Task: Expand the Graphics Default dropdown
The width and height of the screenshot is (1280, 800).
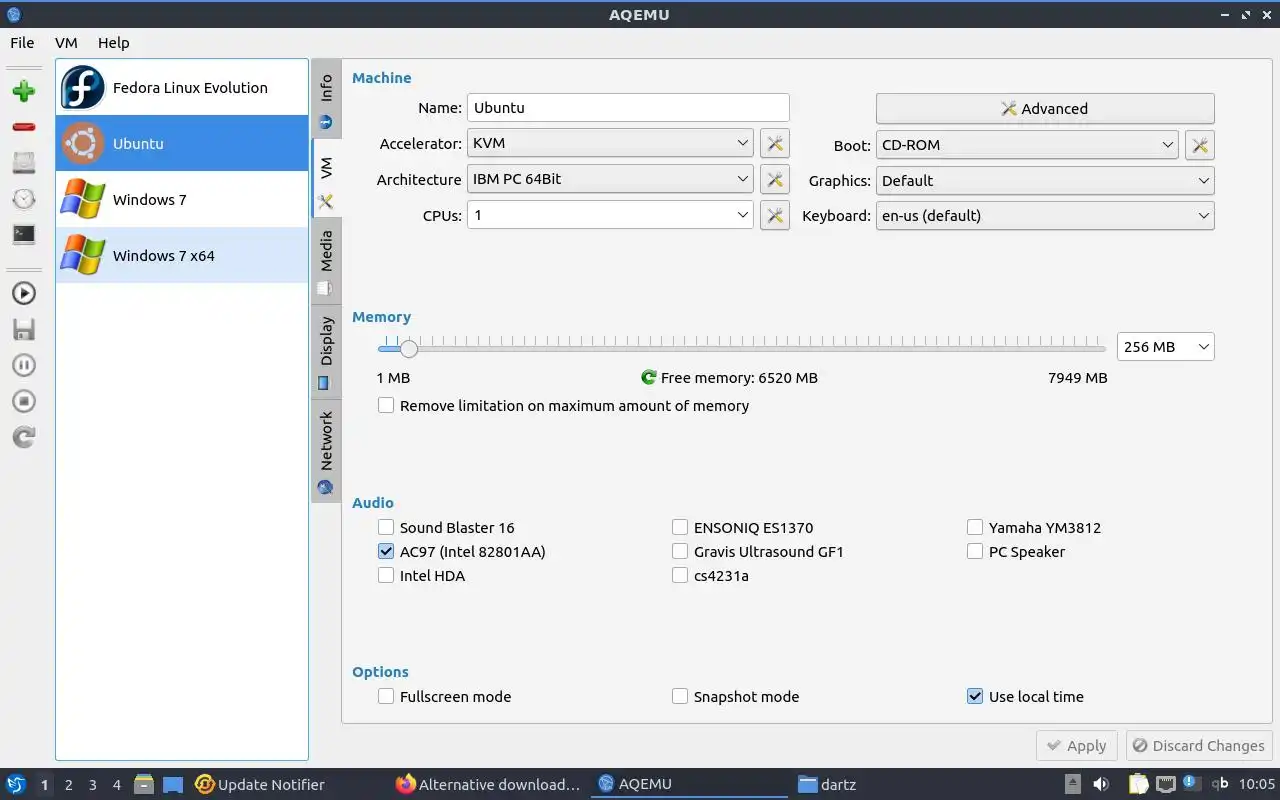Action: click(x=1045, y=181)
